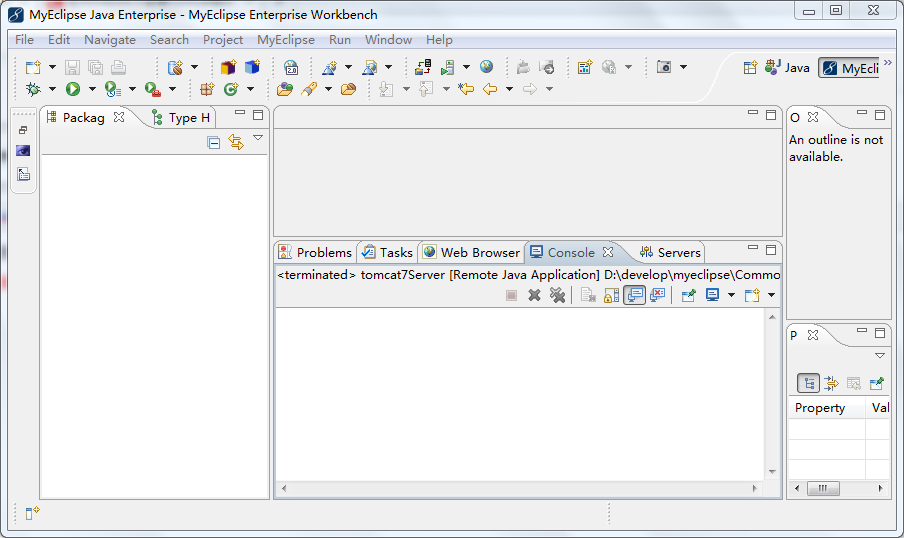
Task: Click the Run with profiling icon
Action: coord(112,89)
